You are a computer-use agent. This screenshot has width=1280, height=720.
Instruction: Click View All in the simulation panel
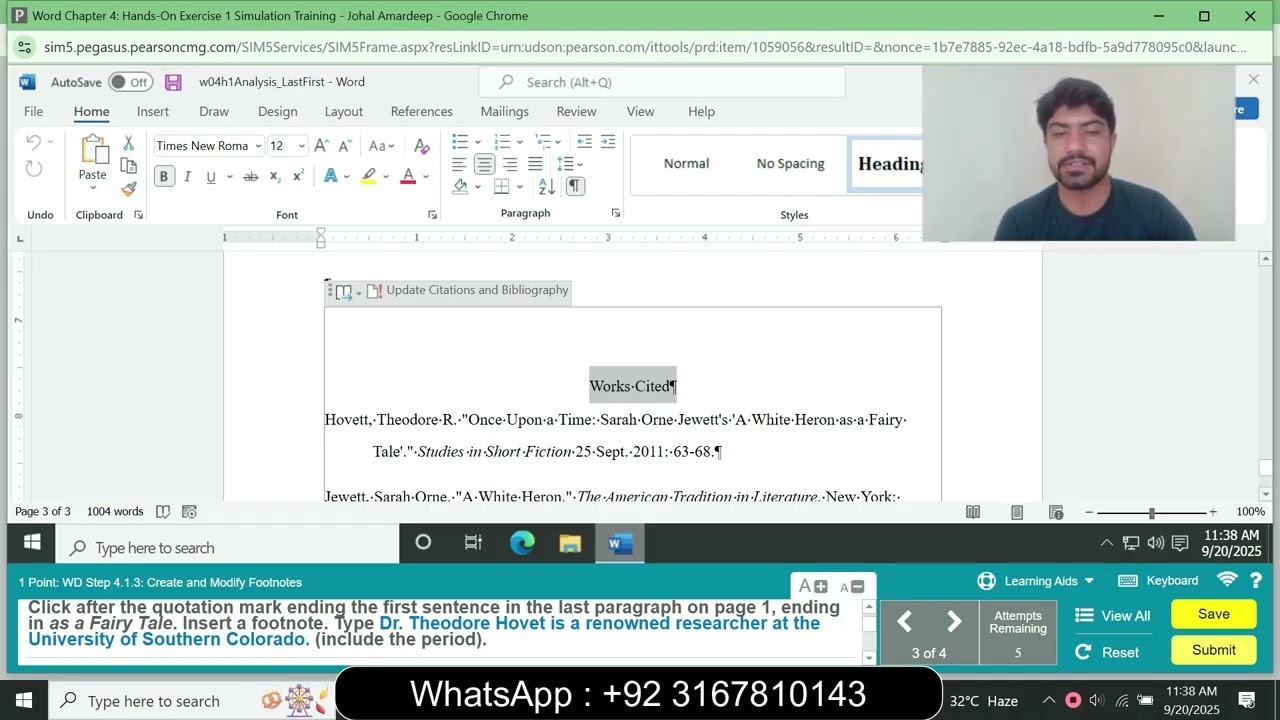1113,616
